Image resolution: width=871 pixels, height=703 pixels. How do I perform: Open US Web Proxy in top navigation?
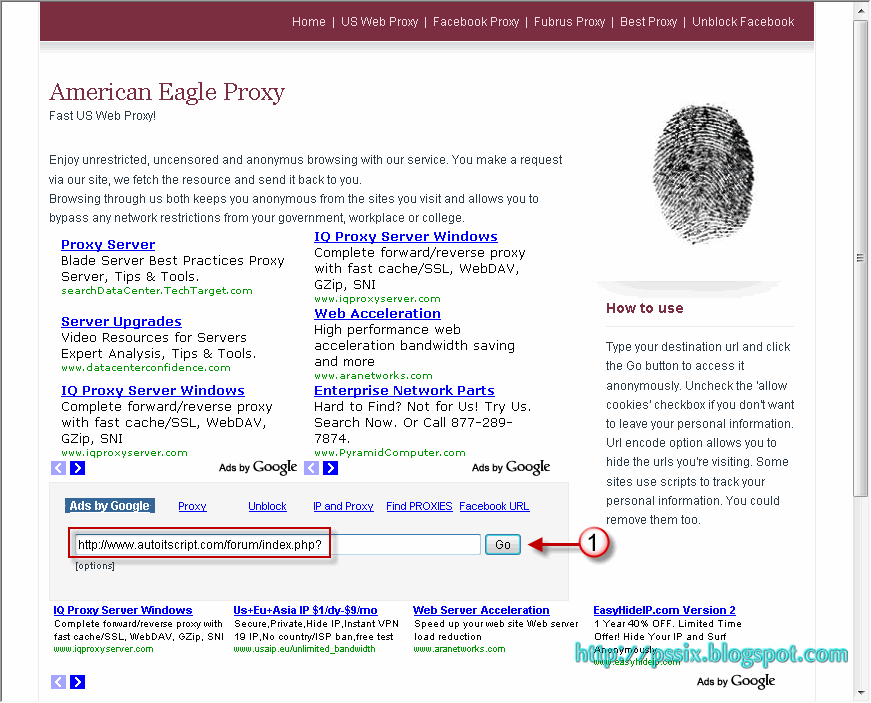coord(379,22)
